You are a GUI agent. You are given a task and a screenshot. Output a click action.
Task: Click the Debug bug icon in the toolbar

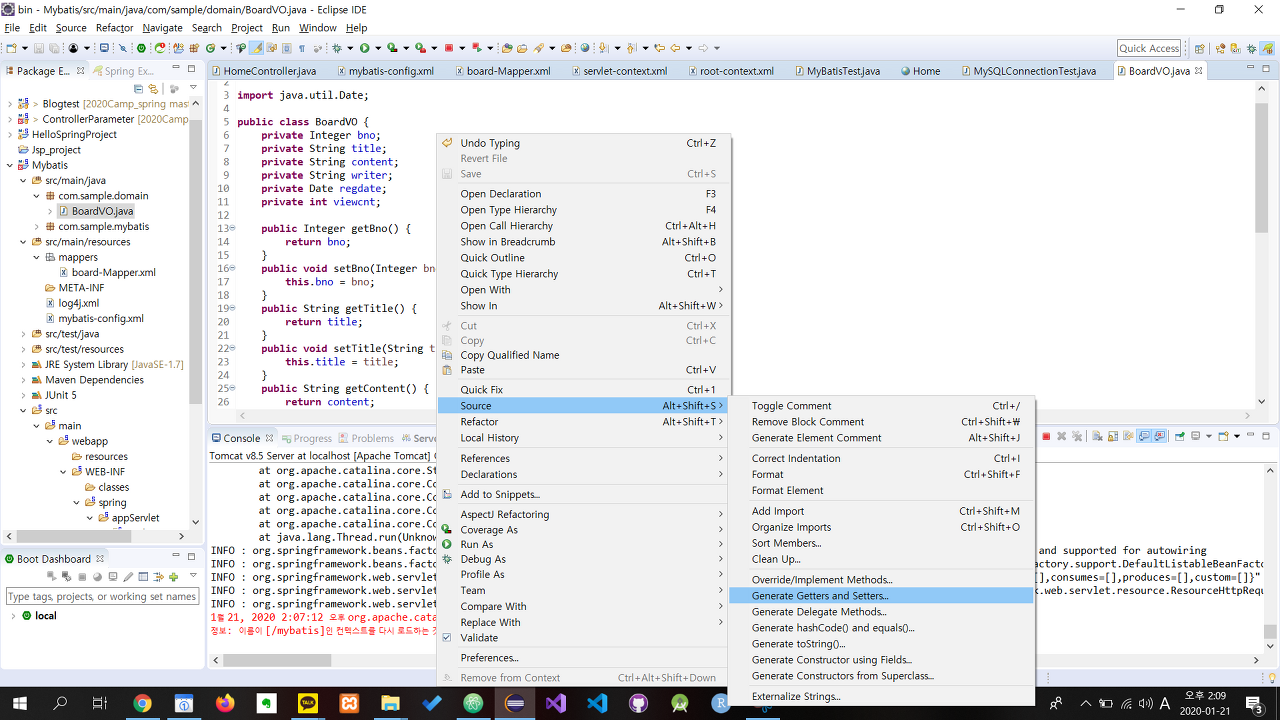point(336,48)
